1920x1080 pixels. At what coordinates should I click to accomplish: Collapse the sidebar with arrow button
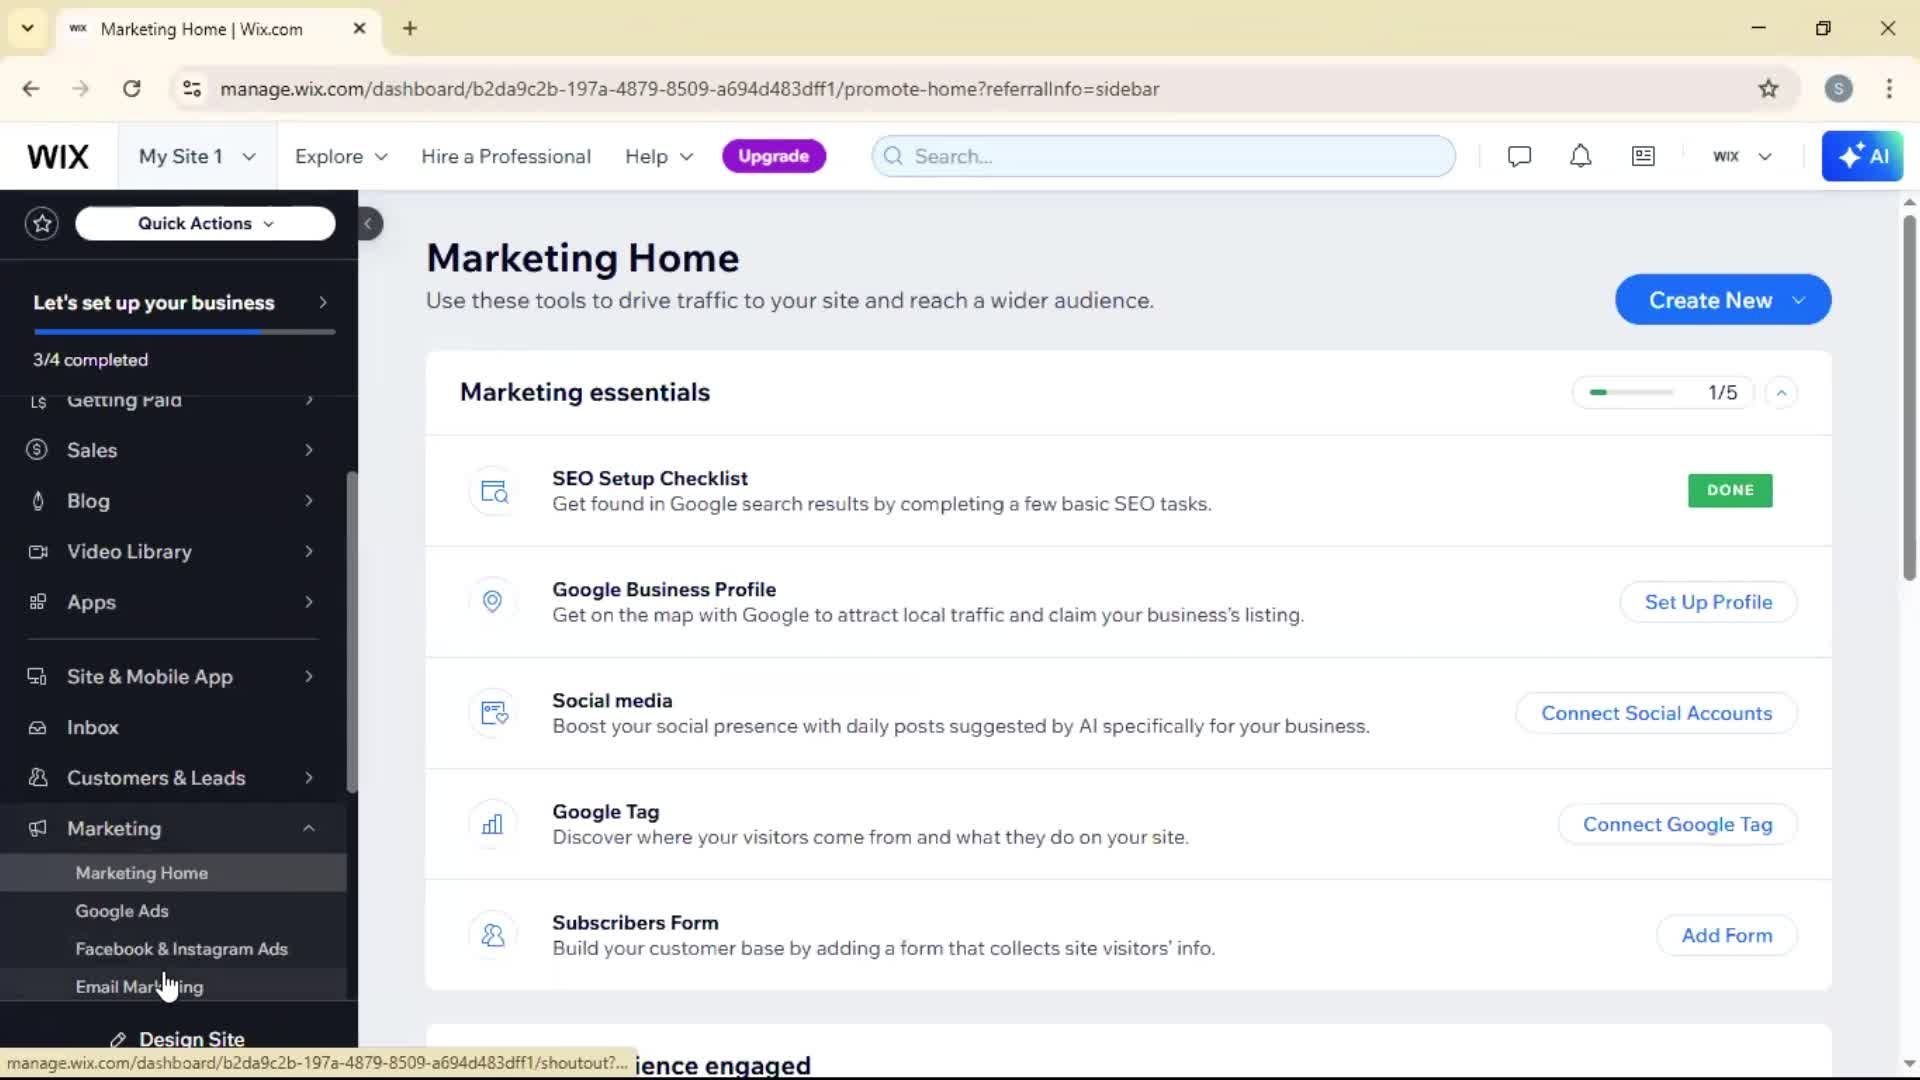click(369, 224)
